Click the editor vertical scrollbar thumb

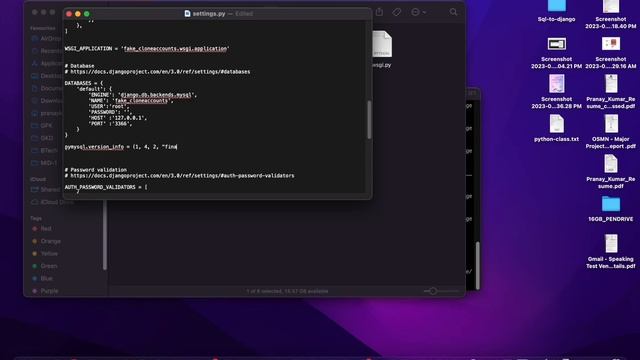point(369,120)
